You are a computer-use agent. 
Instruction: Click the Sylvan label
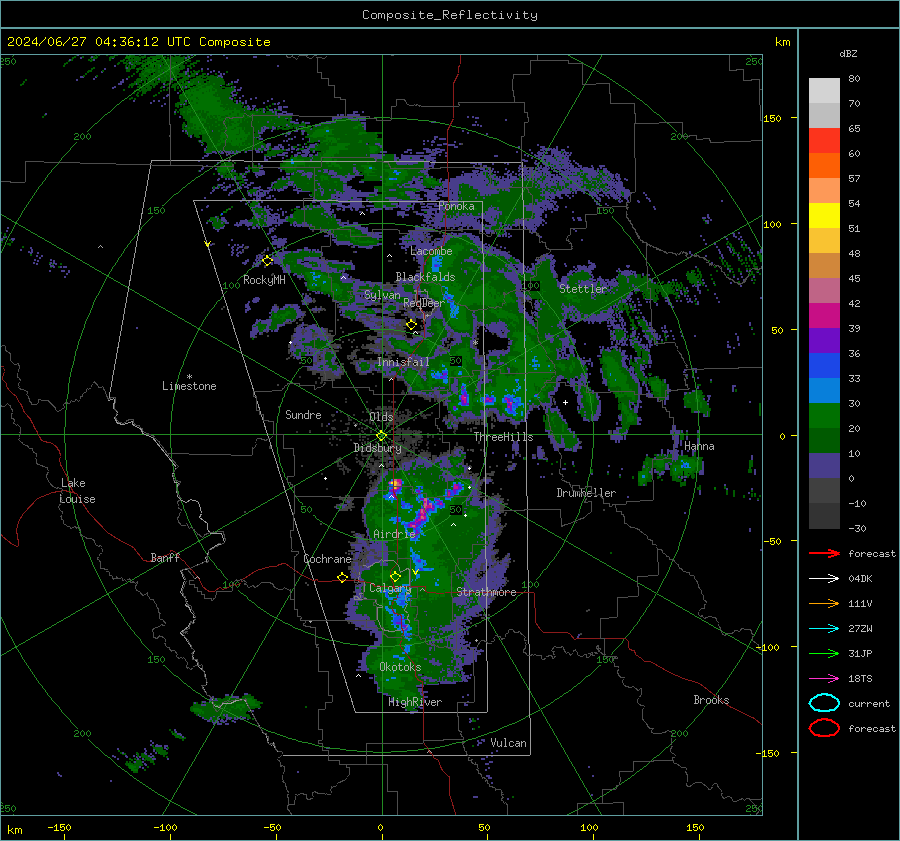(x=382, y=295)
